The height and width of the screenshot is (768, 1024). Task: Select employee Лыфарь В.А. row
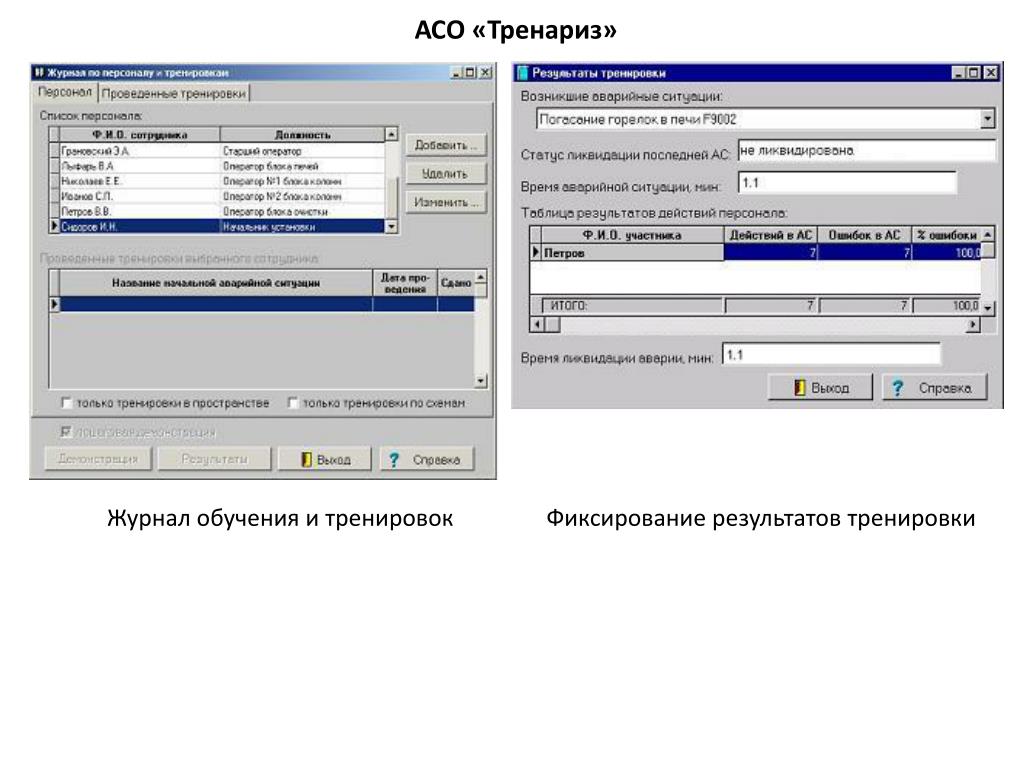coord(222,166)
